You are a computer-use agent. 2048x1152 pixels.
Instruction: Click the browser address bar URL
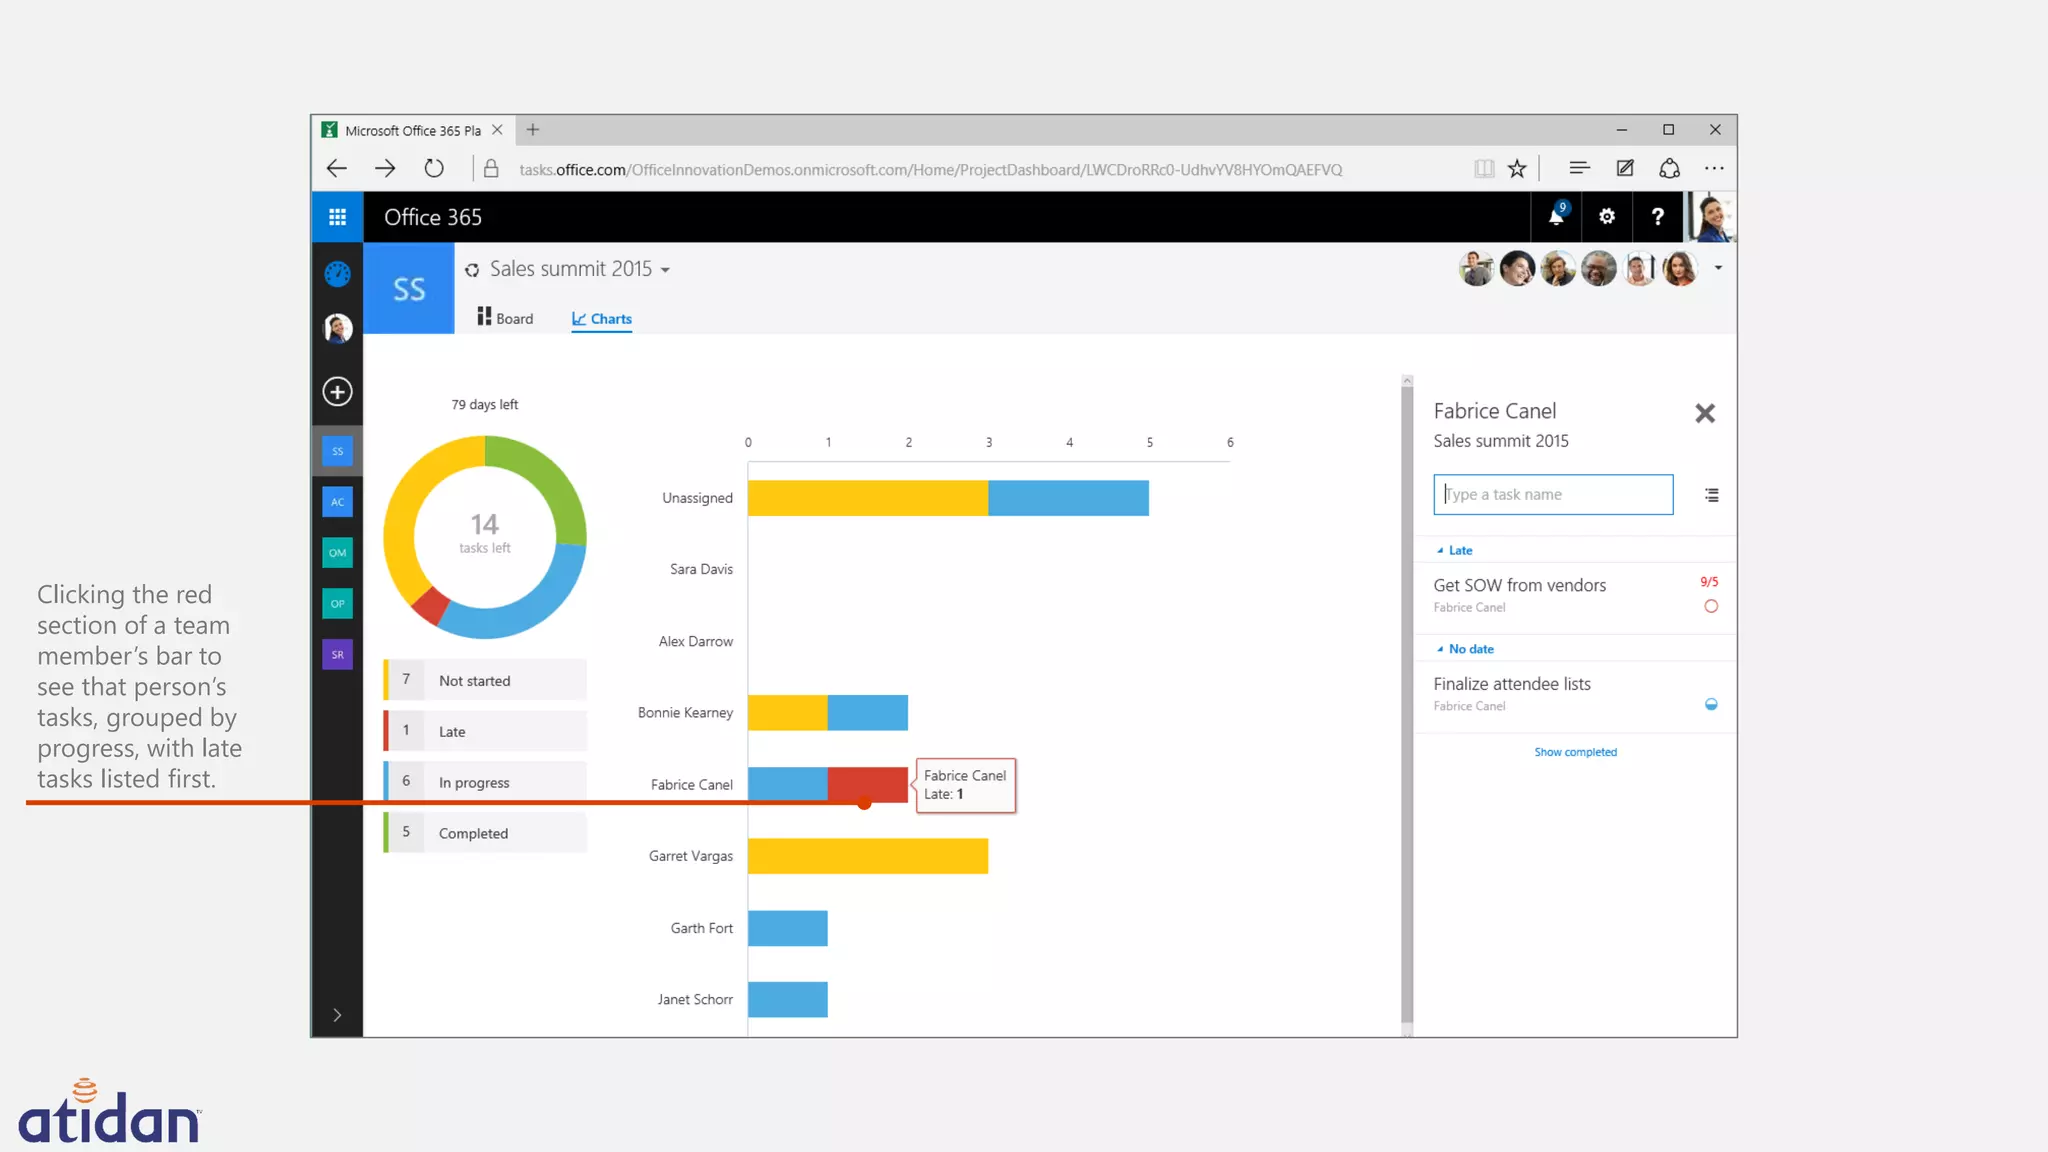click(x=930, y=169)
